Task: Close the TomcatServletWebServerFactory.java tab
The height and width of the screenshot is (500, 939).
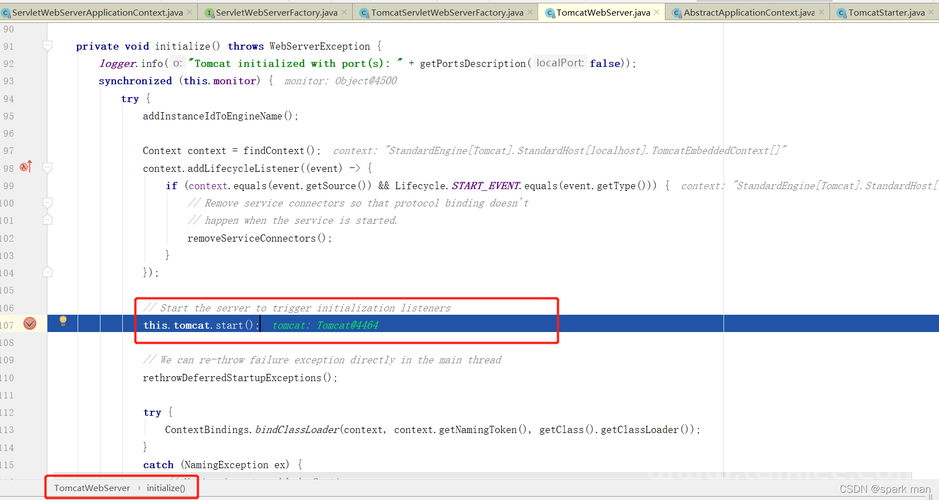Action: (531, 13)
